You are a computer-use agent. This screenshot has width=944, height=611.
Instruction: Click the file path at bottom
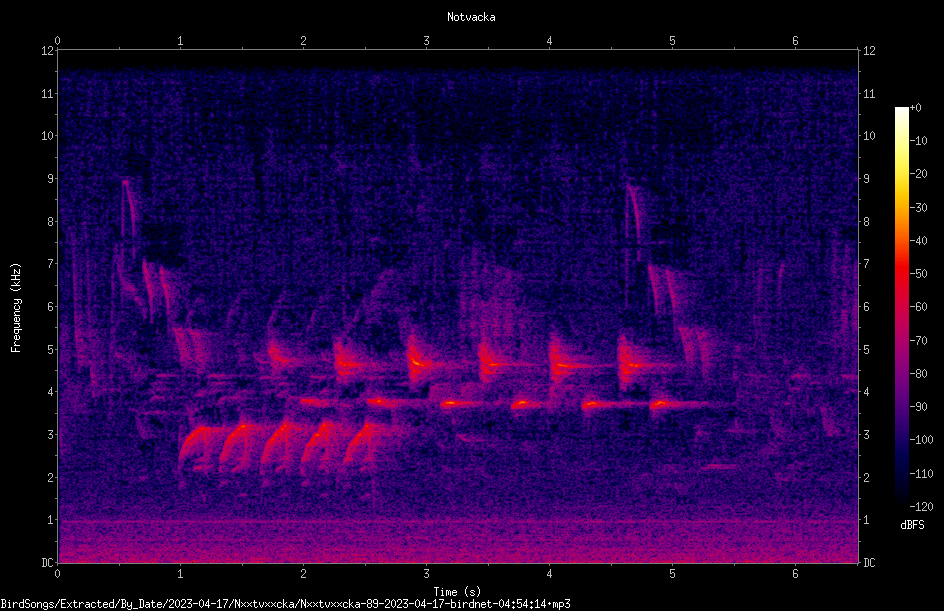coord(285,604)
